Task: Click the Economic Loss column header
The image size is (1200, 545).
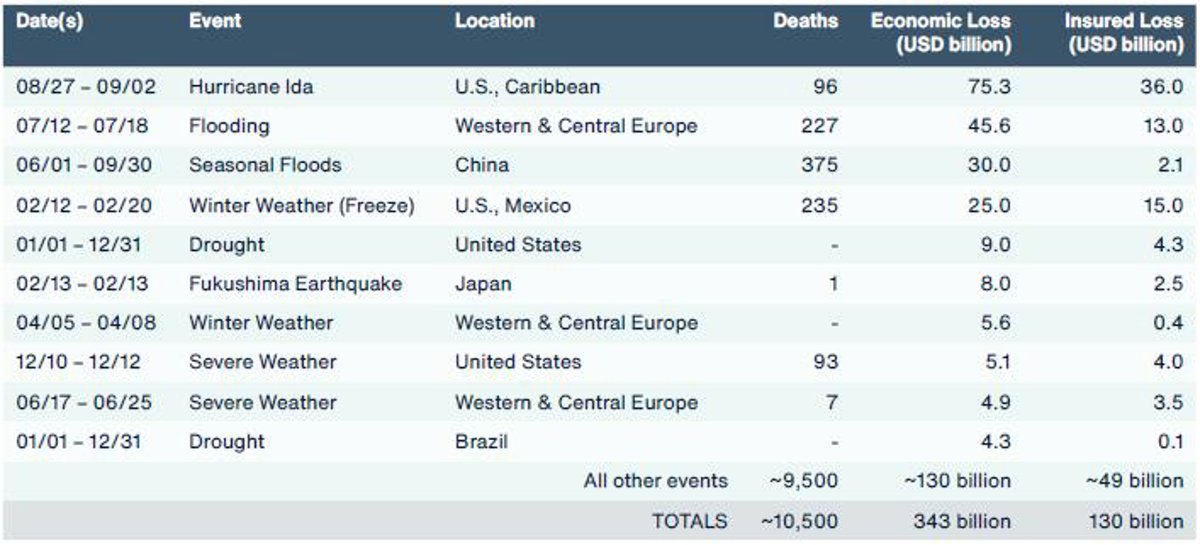Action: (941, 33)
